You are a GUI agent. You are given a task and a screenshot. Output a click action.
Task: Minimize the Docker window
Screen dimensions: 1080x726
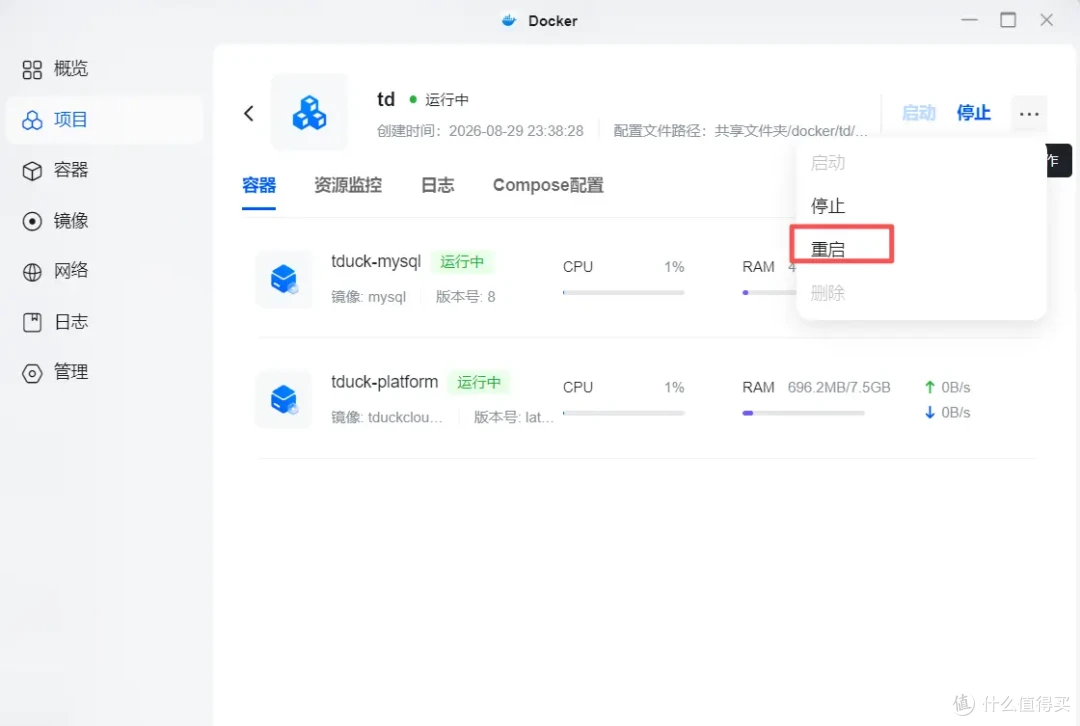(970, 20)
